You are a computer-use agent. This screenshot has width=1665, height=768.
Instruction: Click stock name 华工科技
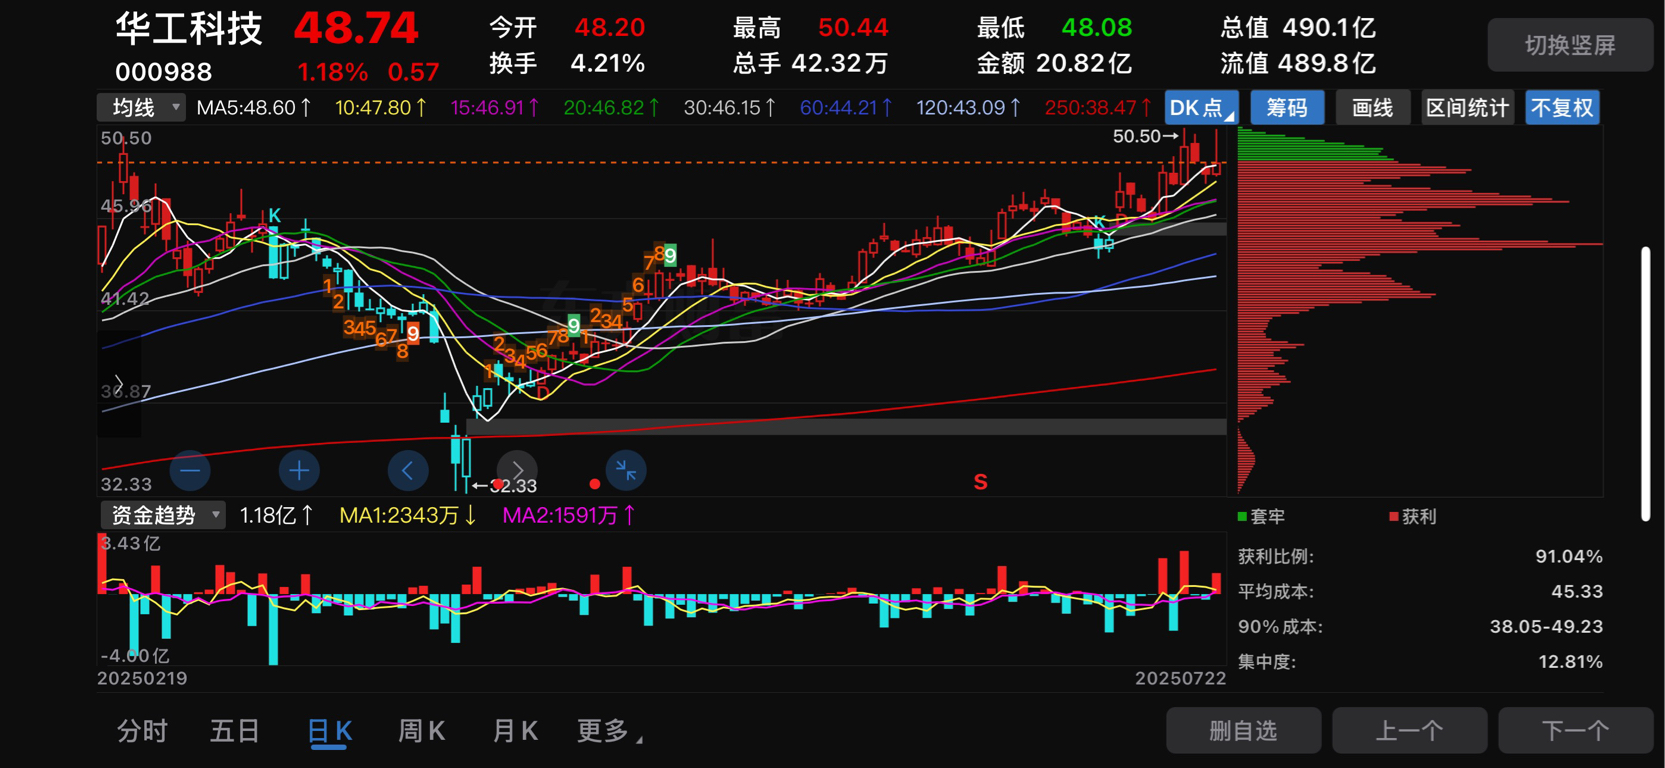click(x=188, y=28)
